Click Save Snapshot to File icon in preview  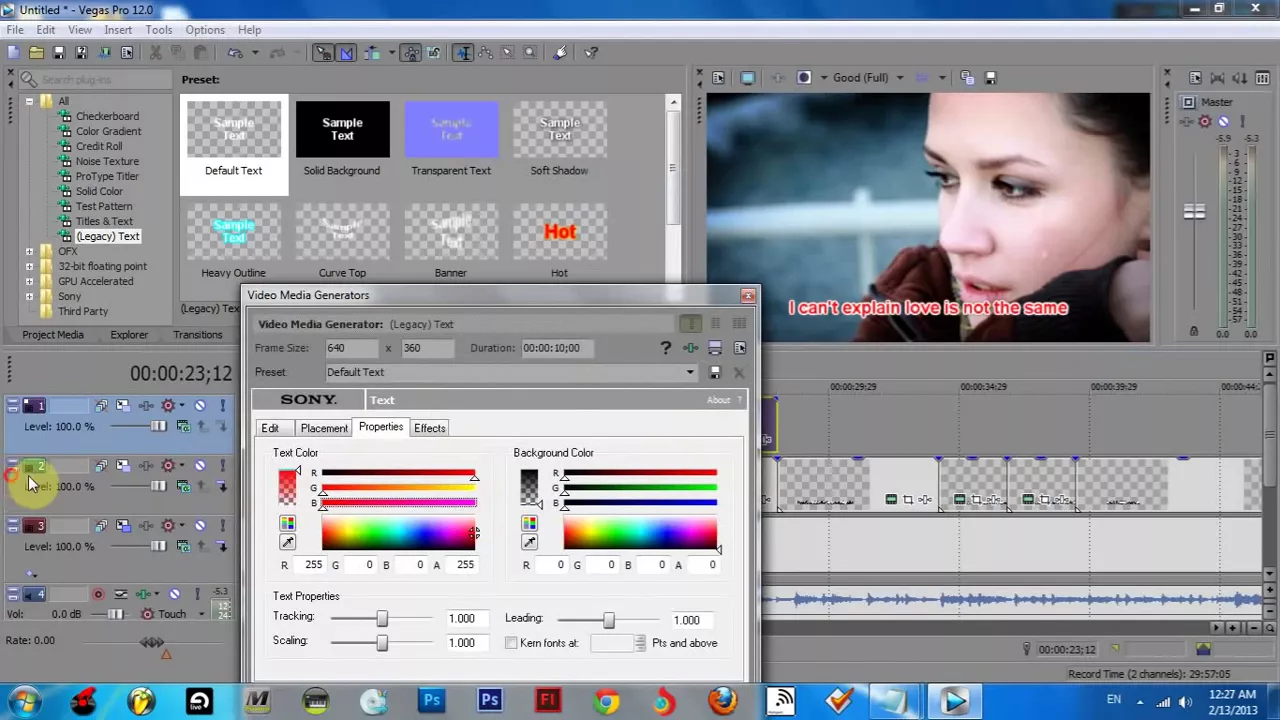(x=991, y=78)
